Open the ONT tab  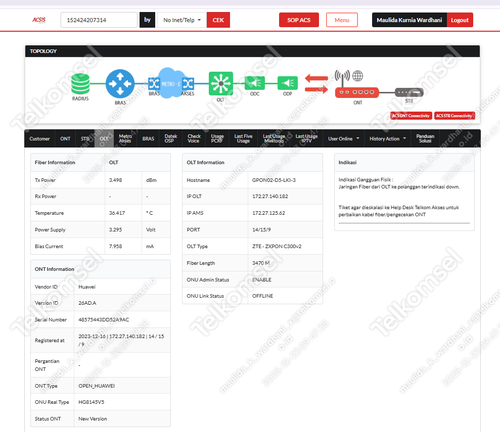(x=65, y=139)
